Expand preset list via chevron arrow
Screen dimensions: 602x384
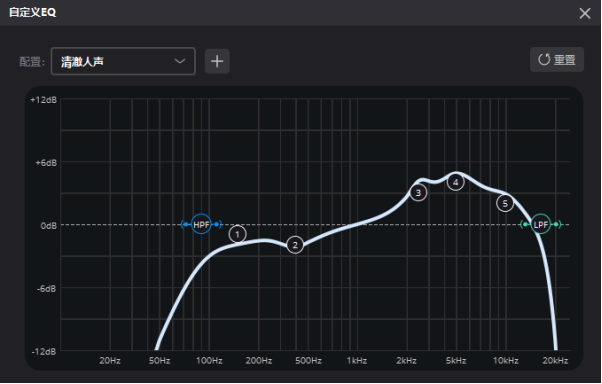click(x=180, y=61)
